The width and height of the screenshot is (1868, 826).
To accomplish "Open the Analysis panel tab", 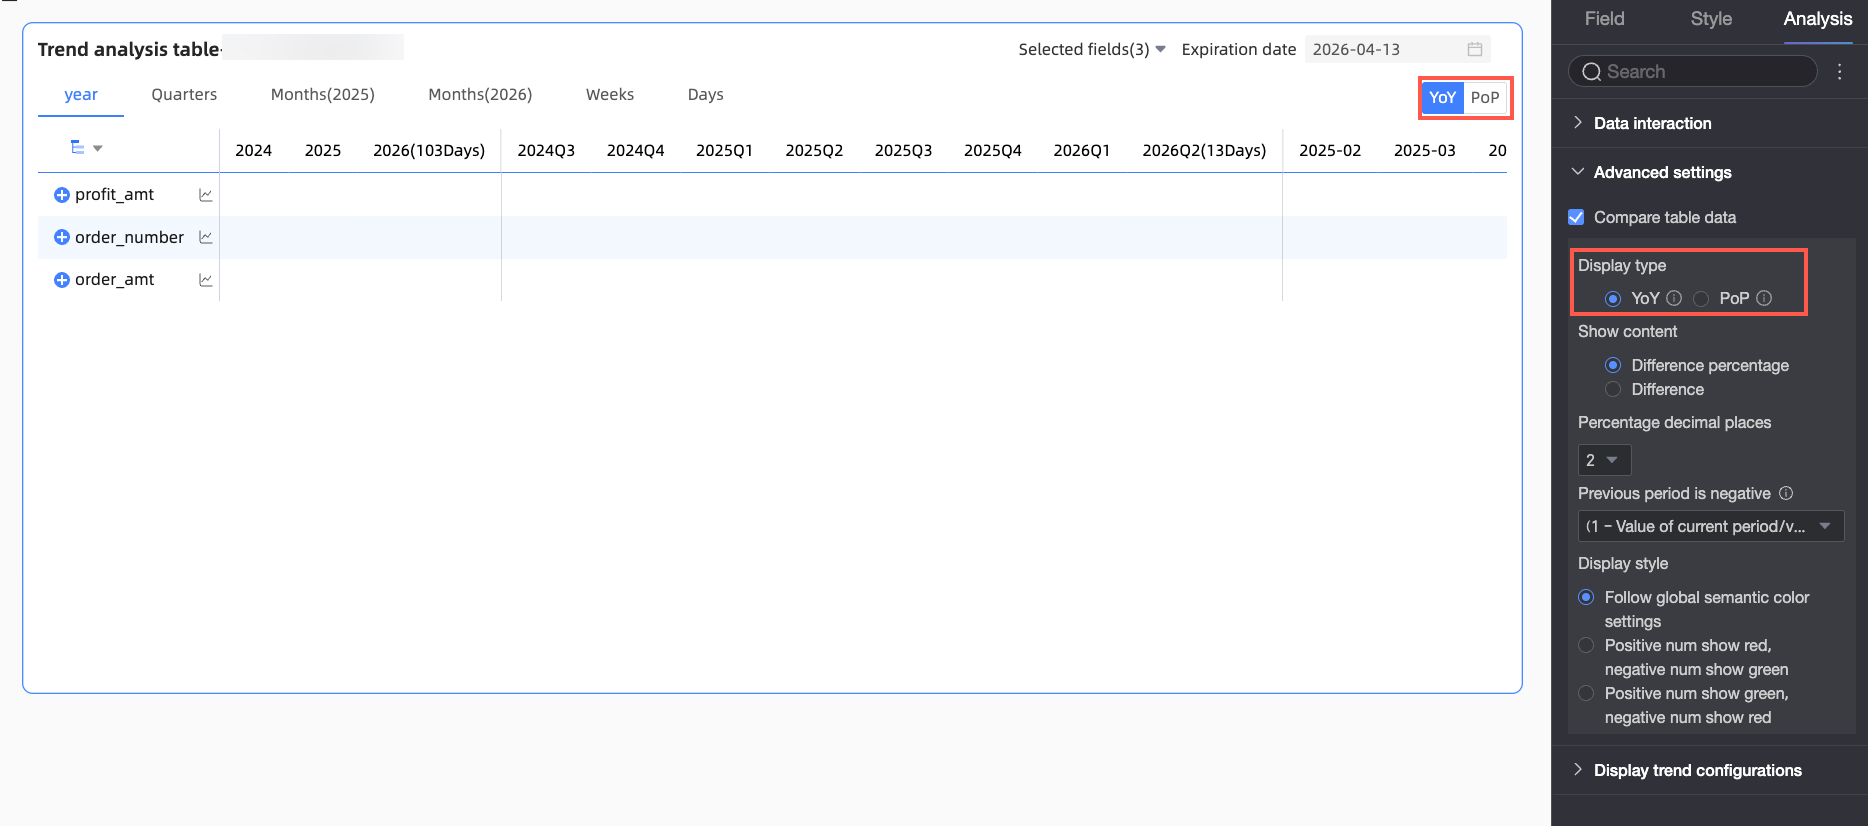I will pyautogui.click(x=1818, y=19).
